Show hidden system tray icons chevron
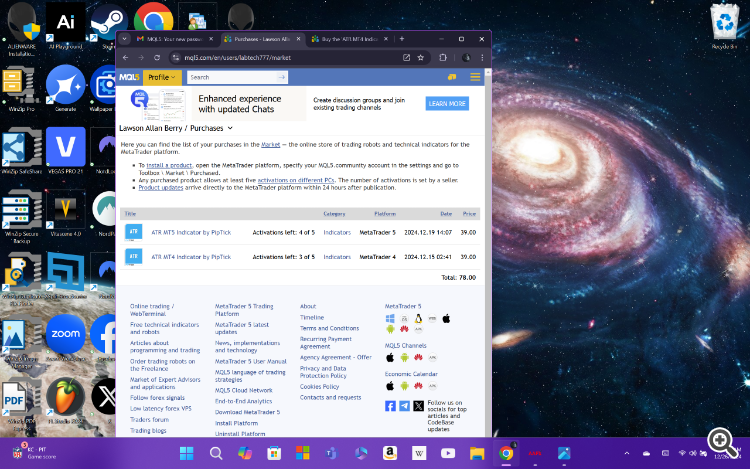This screenshot has width=750, height=469. (x=627, y=453)
